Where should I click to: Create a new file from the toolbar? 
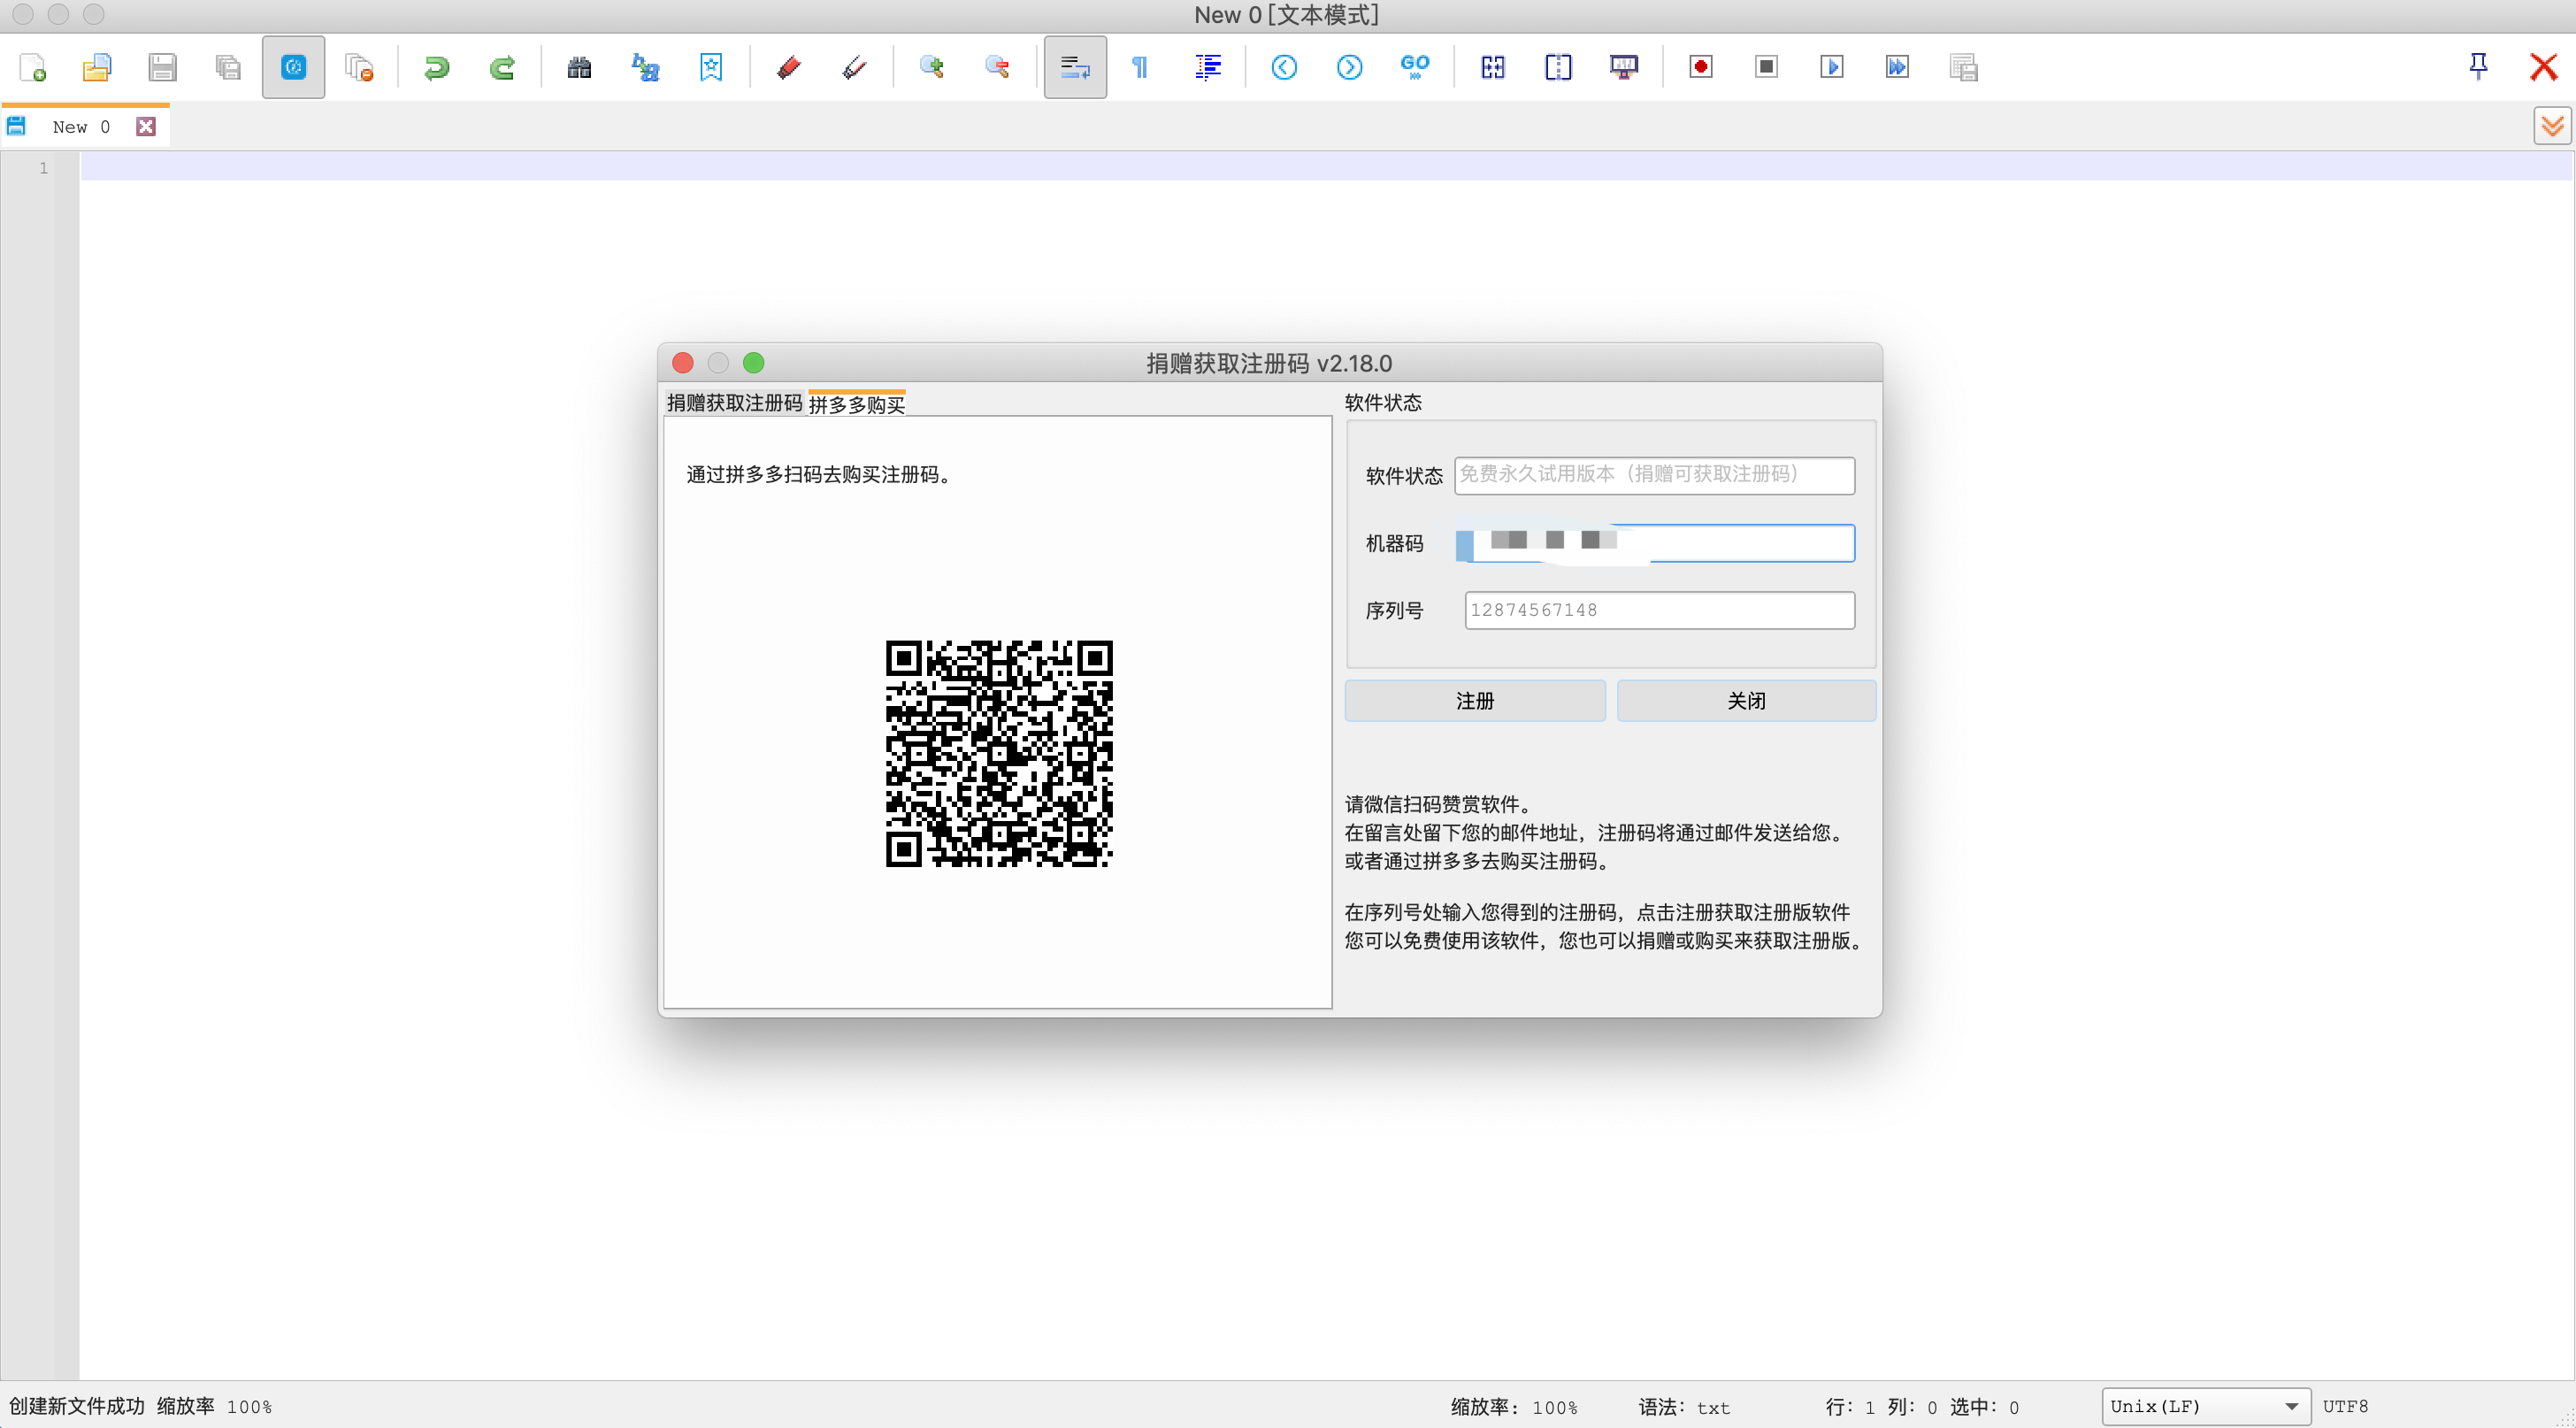pyautogui.click(x=32, y=67)
